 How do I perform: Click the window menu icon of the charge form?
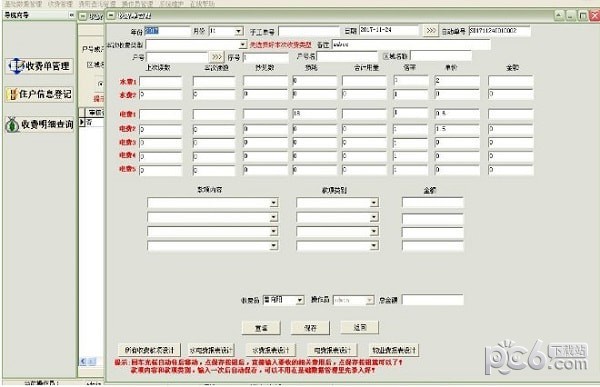click(x=111, y=16)
